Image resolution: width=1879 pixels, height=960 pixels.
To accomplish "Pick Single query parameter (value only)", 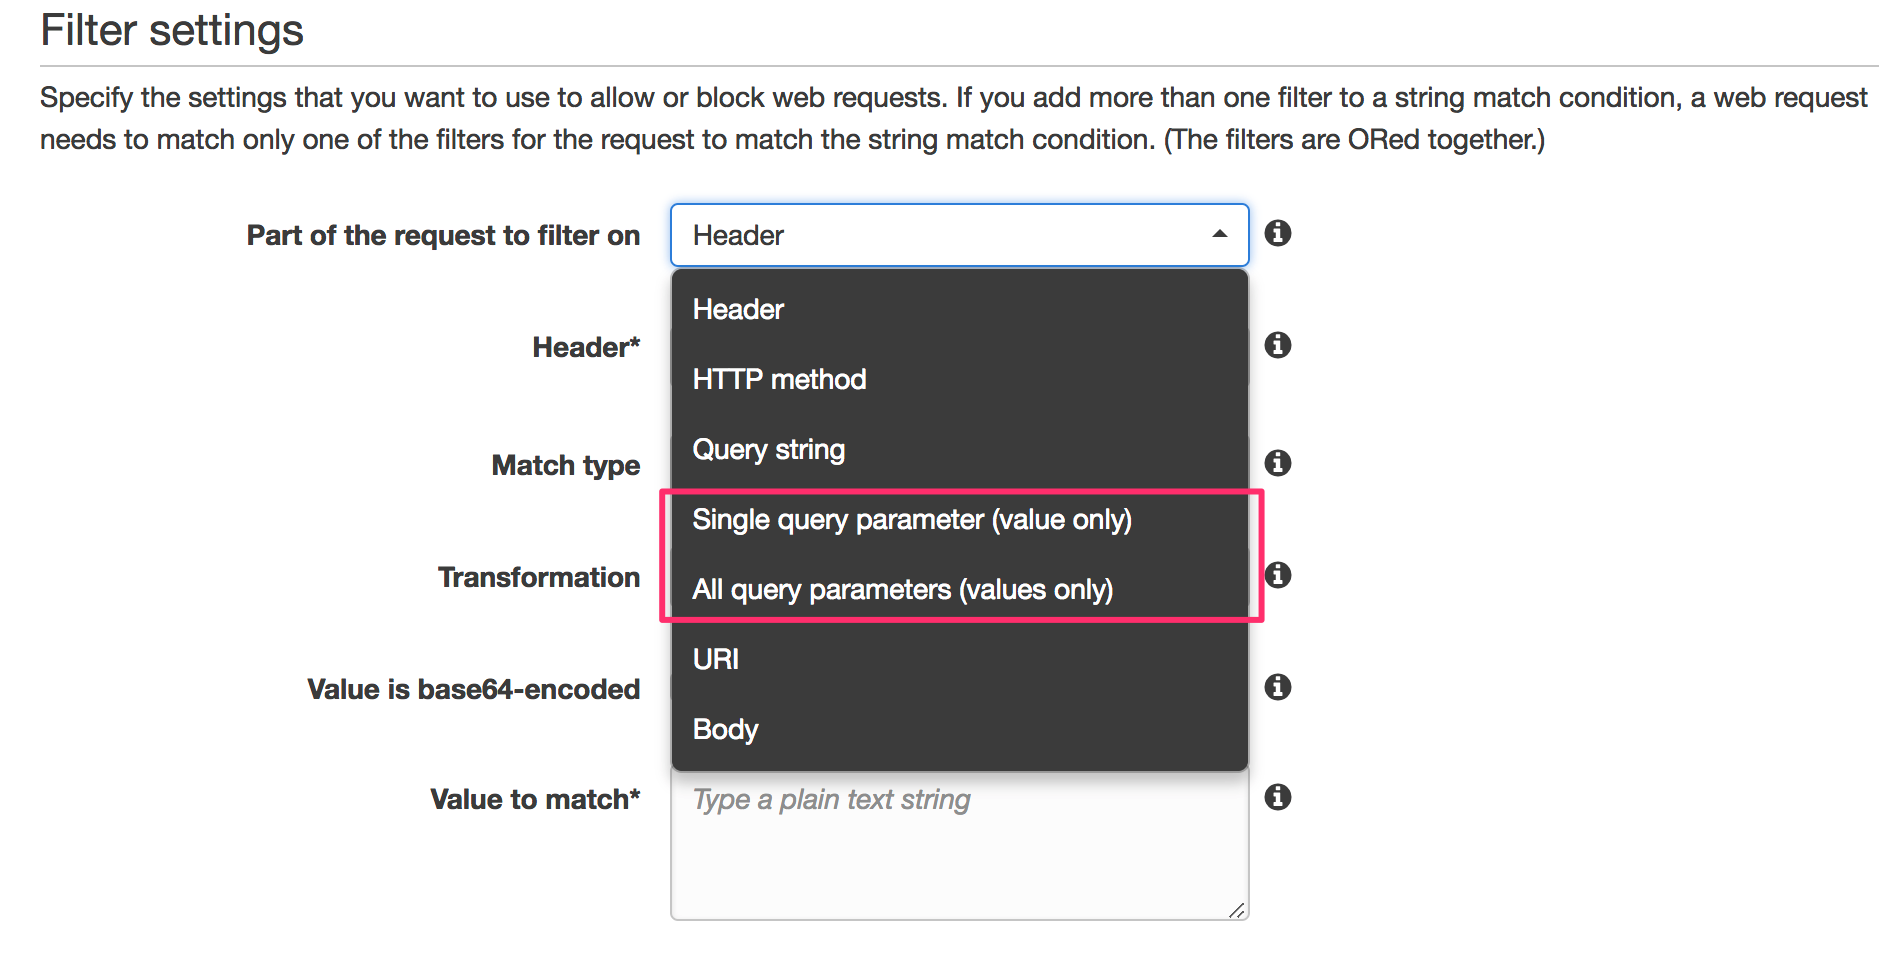I will (911, 520).
